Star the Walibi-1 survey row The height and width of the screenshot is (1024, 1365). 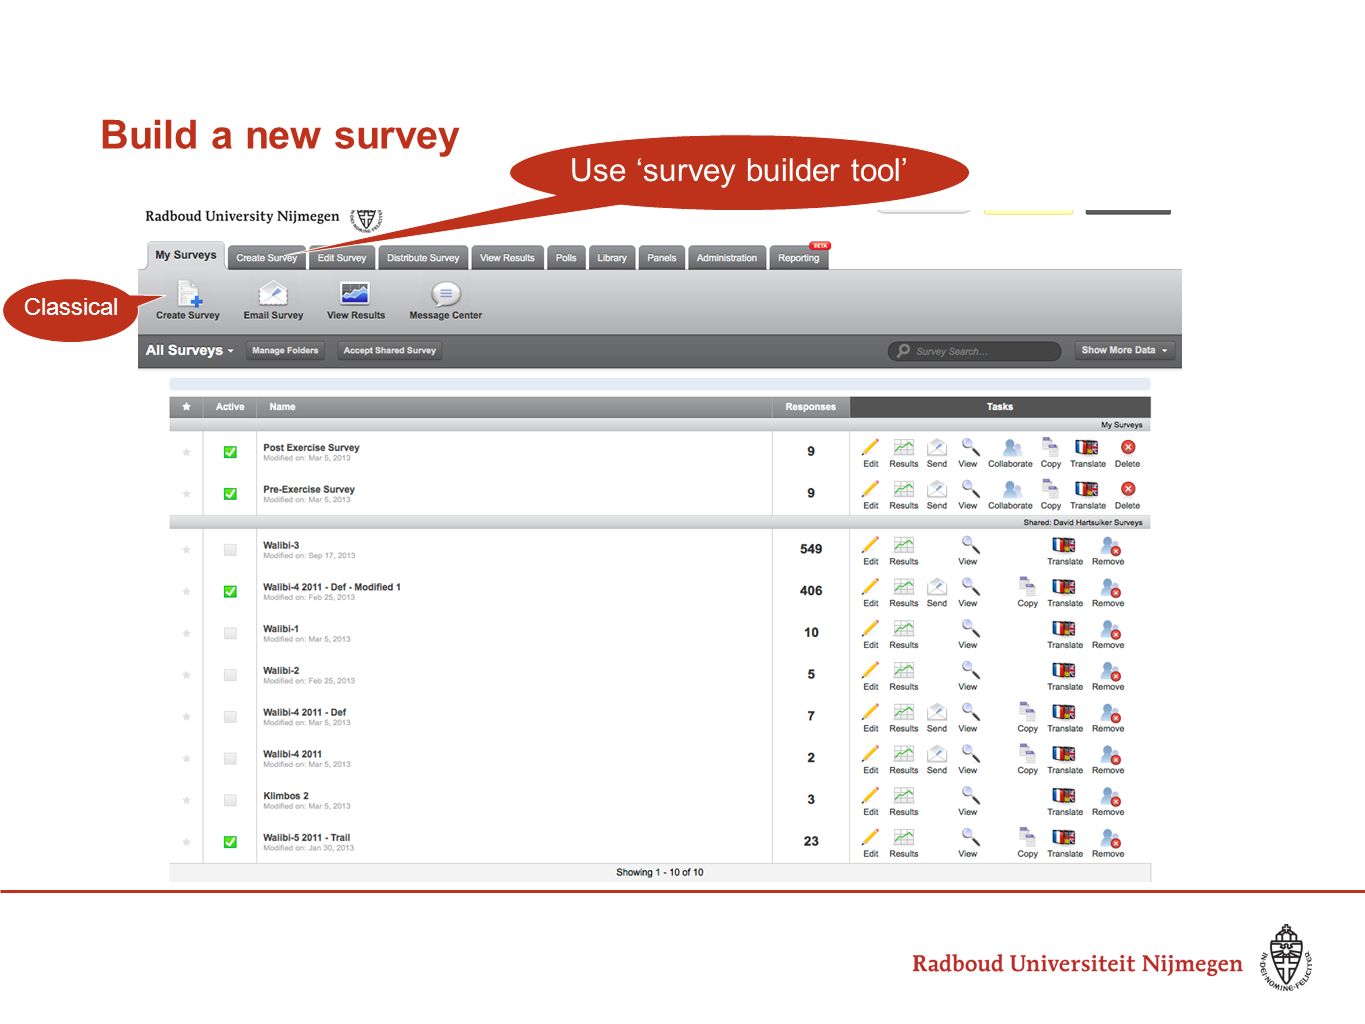tap(186, 633)
